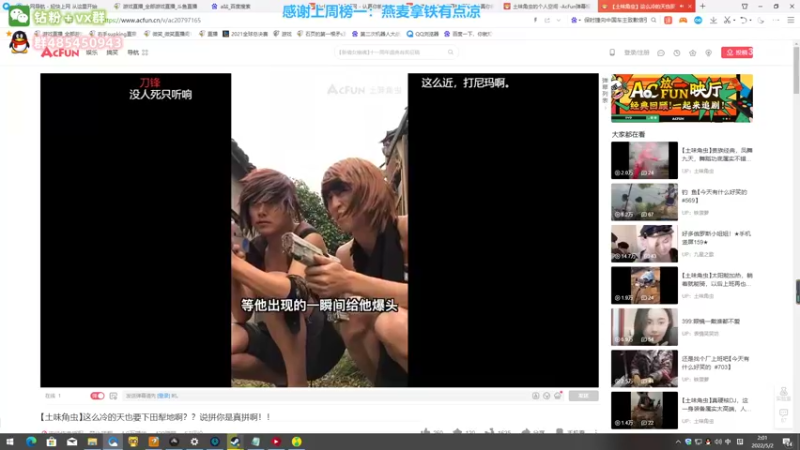Open the 搞笑 navigation menu
The width and height of the screenshot is (800, 450).
coord(112,53)
